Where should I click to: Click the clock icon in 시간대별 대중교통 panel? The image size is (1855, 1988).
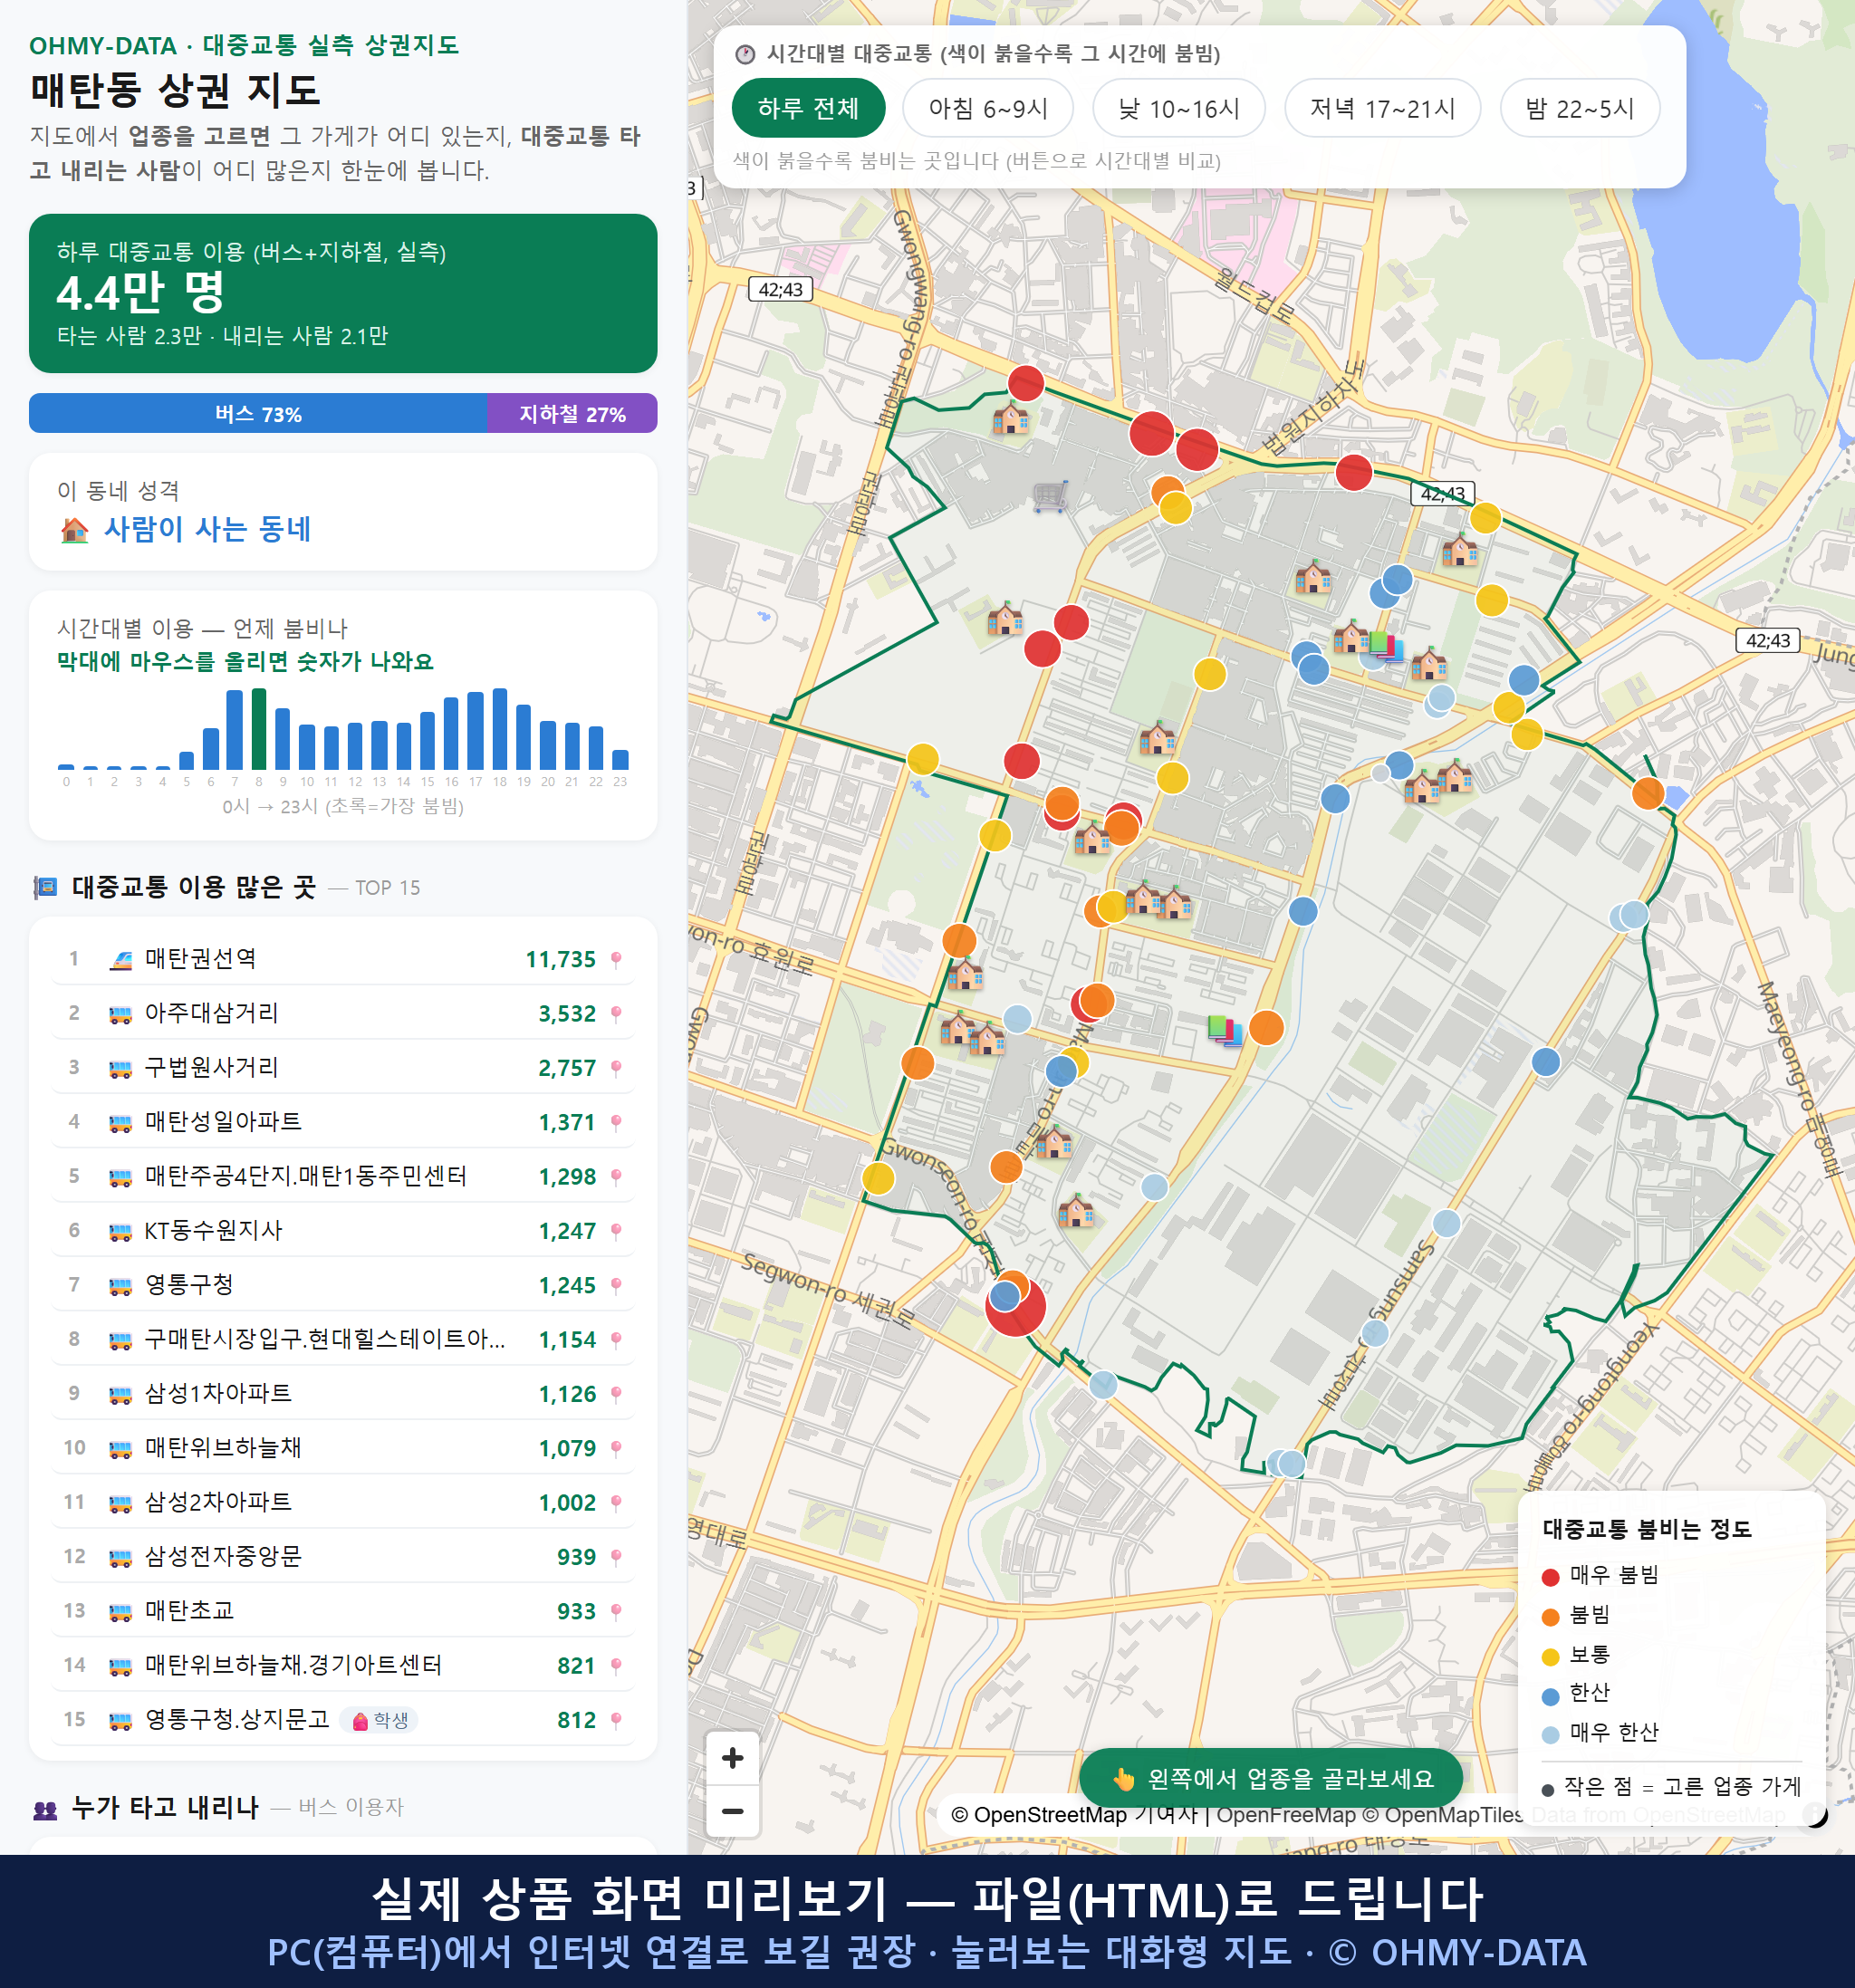coord(745,54)
